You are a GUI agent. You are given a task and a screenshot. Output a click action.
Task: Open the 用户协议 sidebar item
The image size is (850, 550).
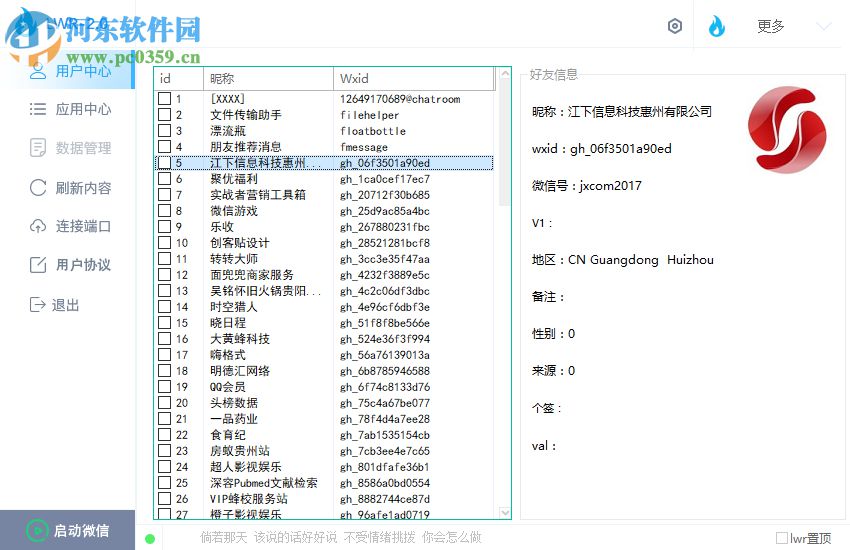68,265
